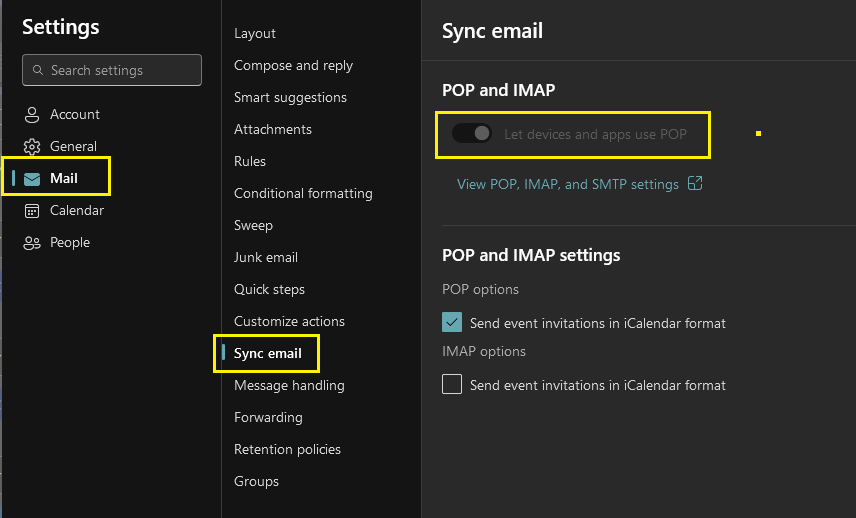The image size is (856, 518).
Task: Select Rules in the mail menu
Action: (249, 162)
